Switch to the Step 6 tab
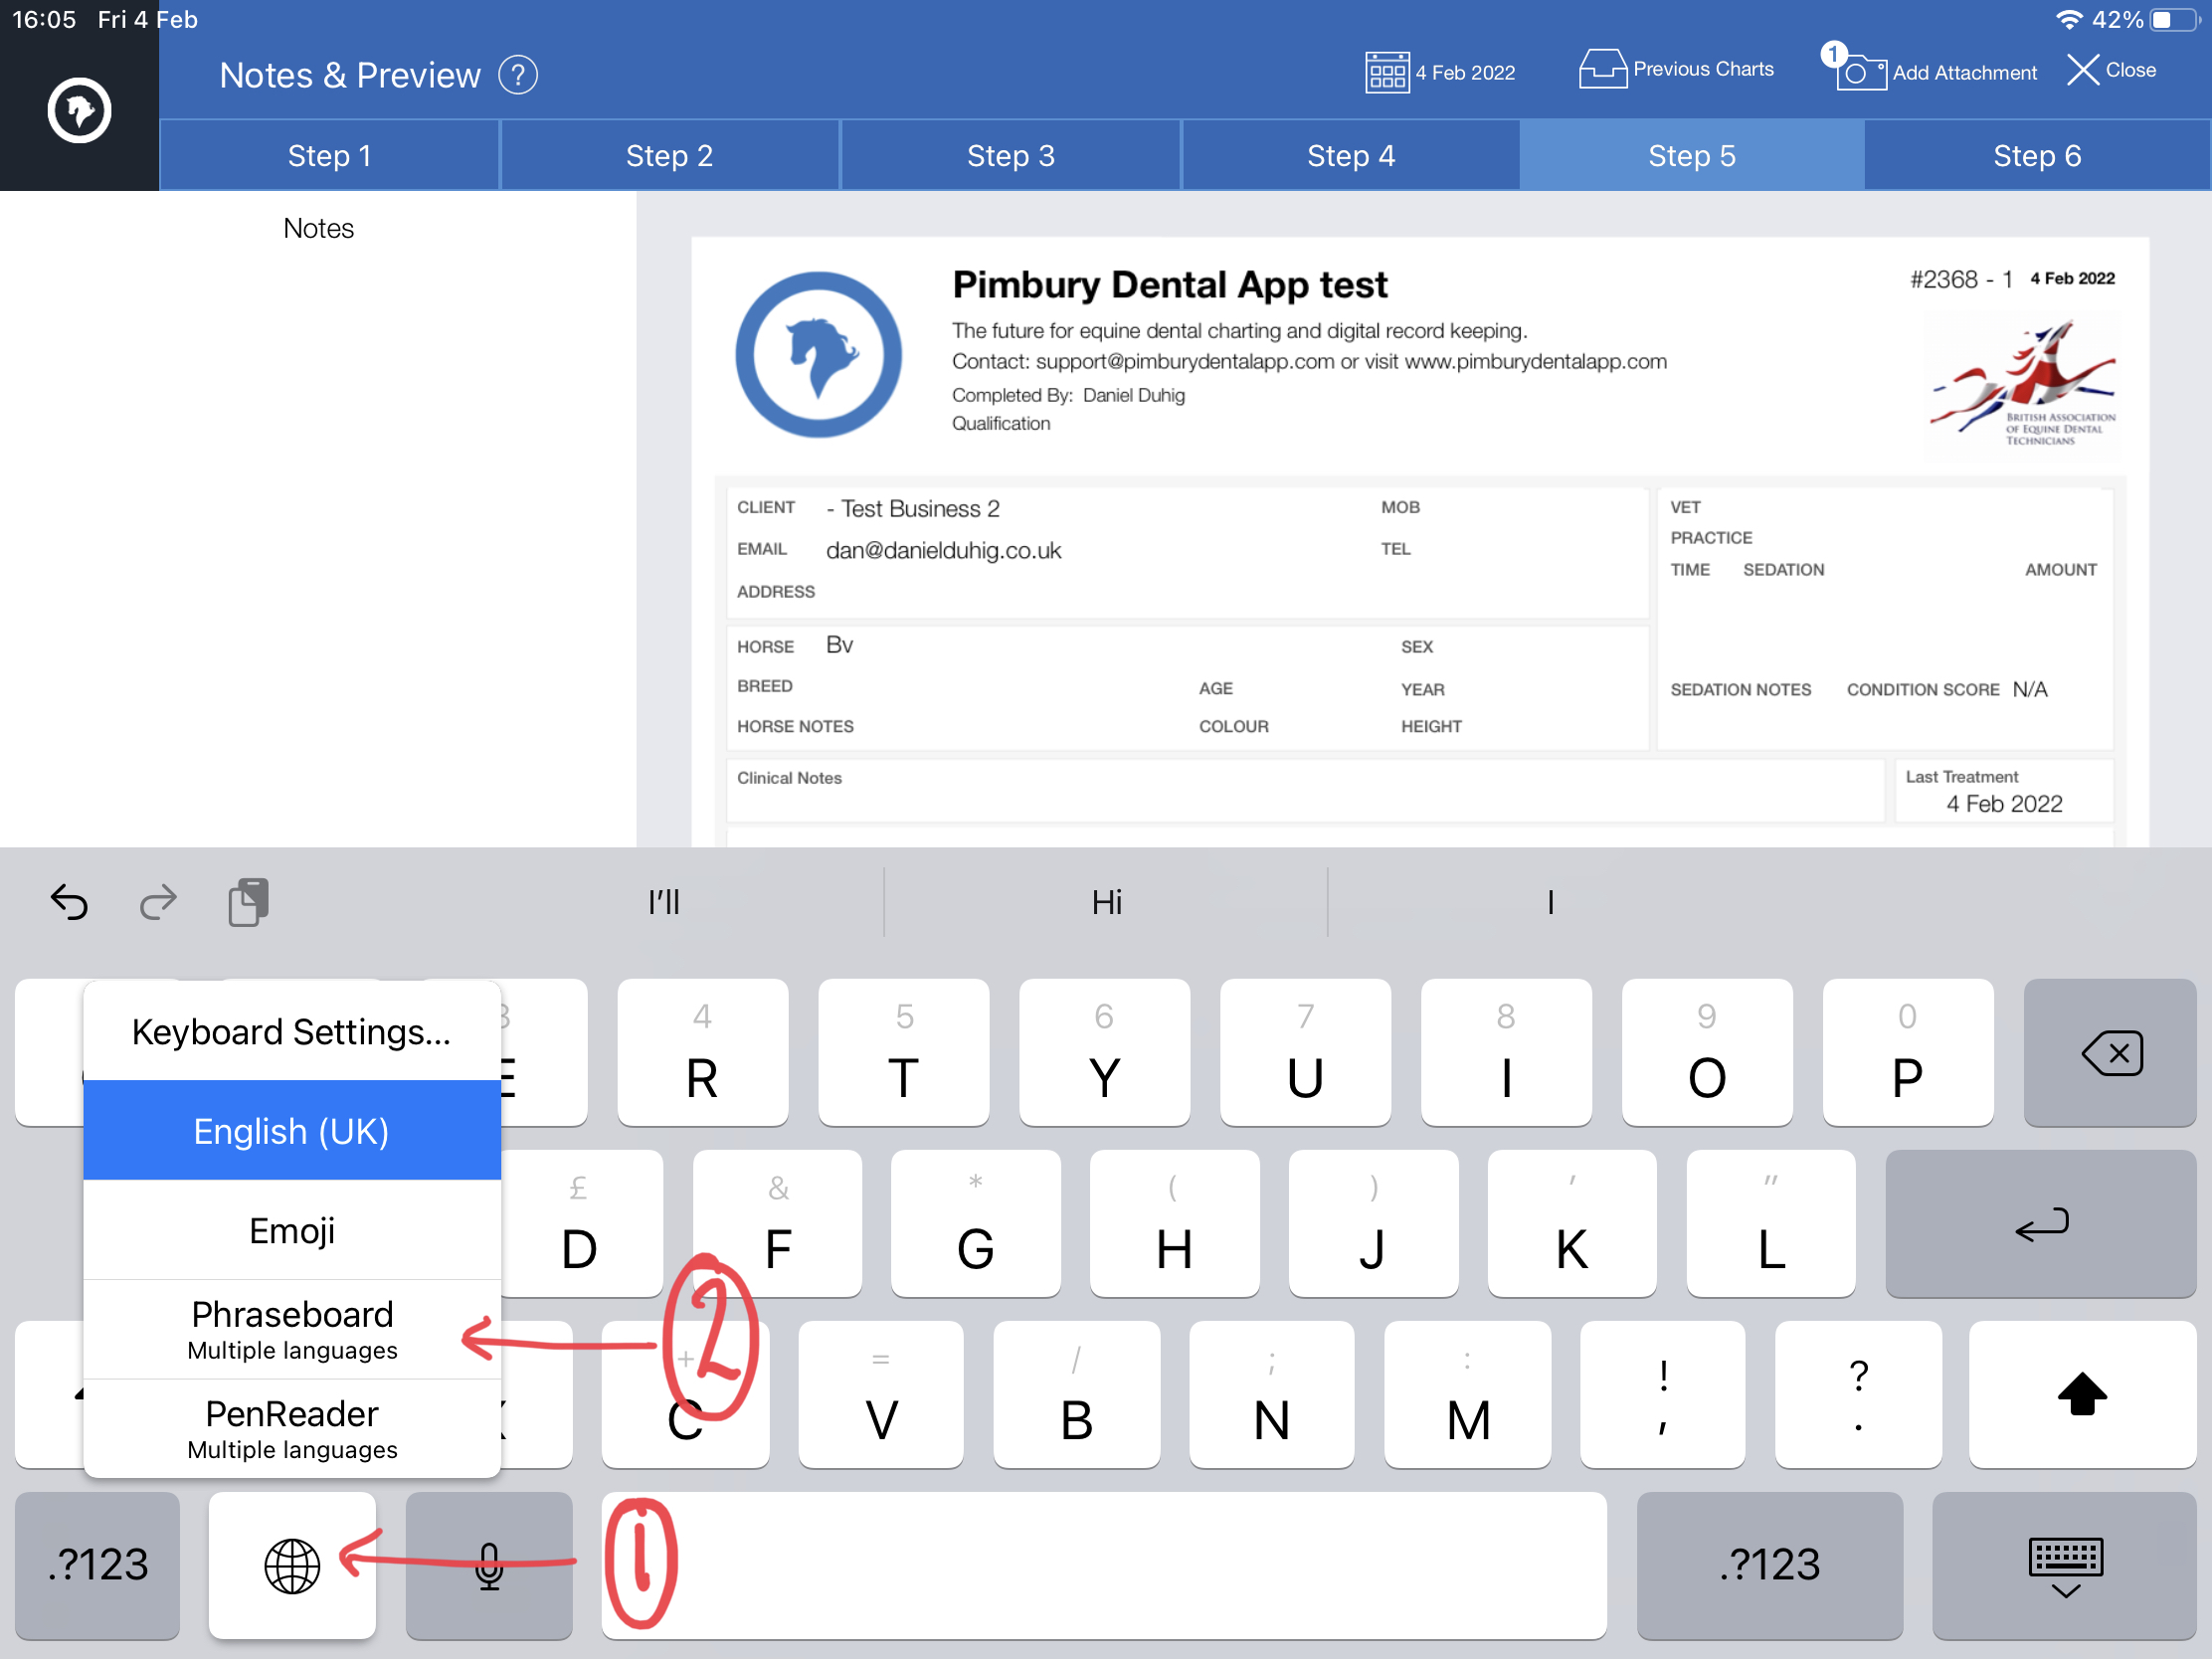This screenshot has height=1659, width=2212. [2037, 155]
